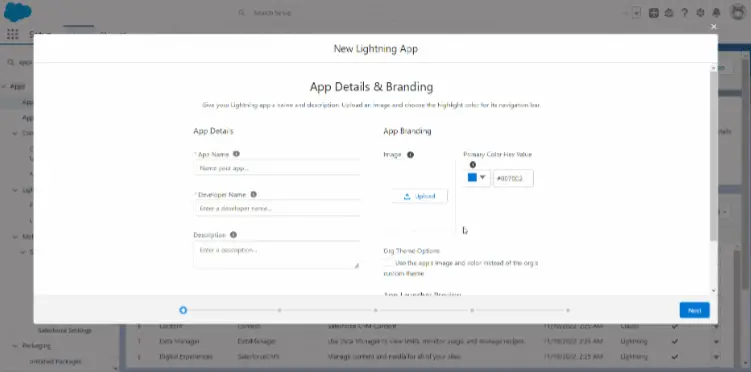Collapse the Packaging section in sidebar
This screenshot has width=751, height=372.
(x=15, y=345)
